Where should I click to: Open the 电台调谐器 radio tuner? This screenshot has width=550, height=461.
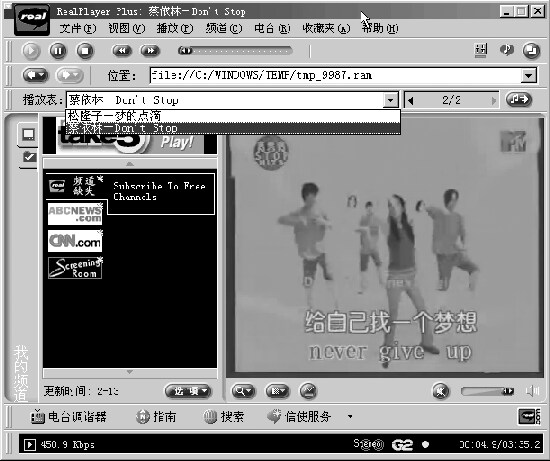(x=69, y=417)
